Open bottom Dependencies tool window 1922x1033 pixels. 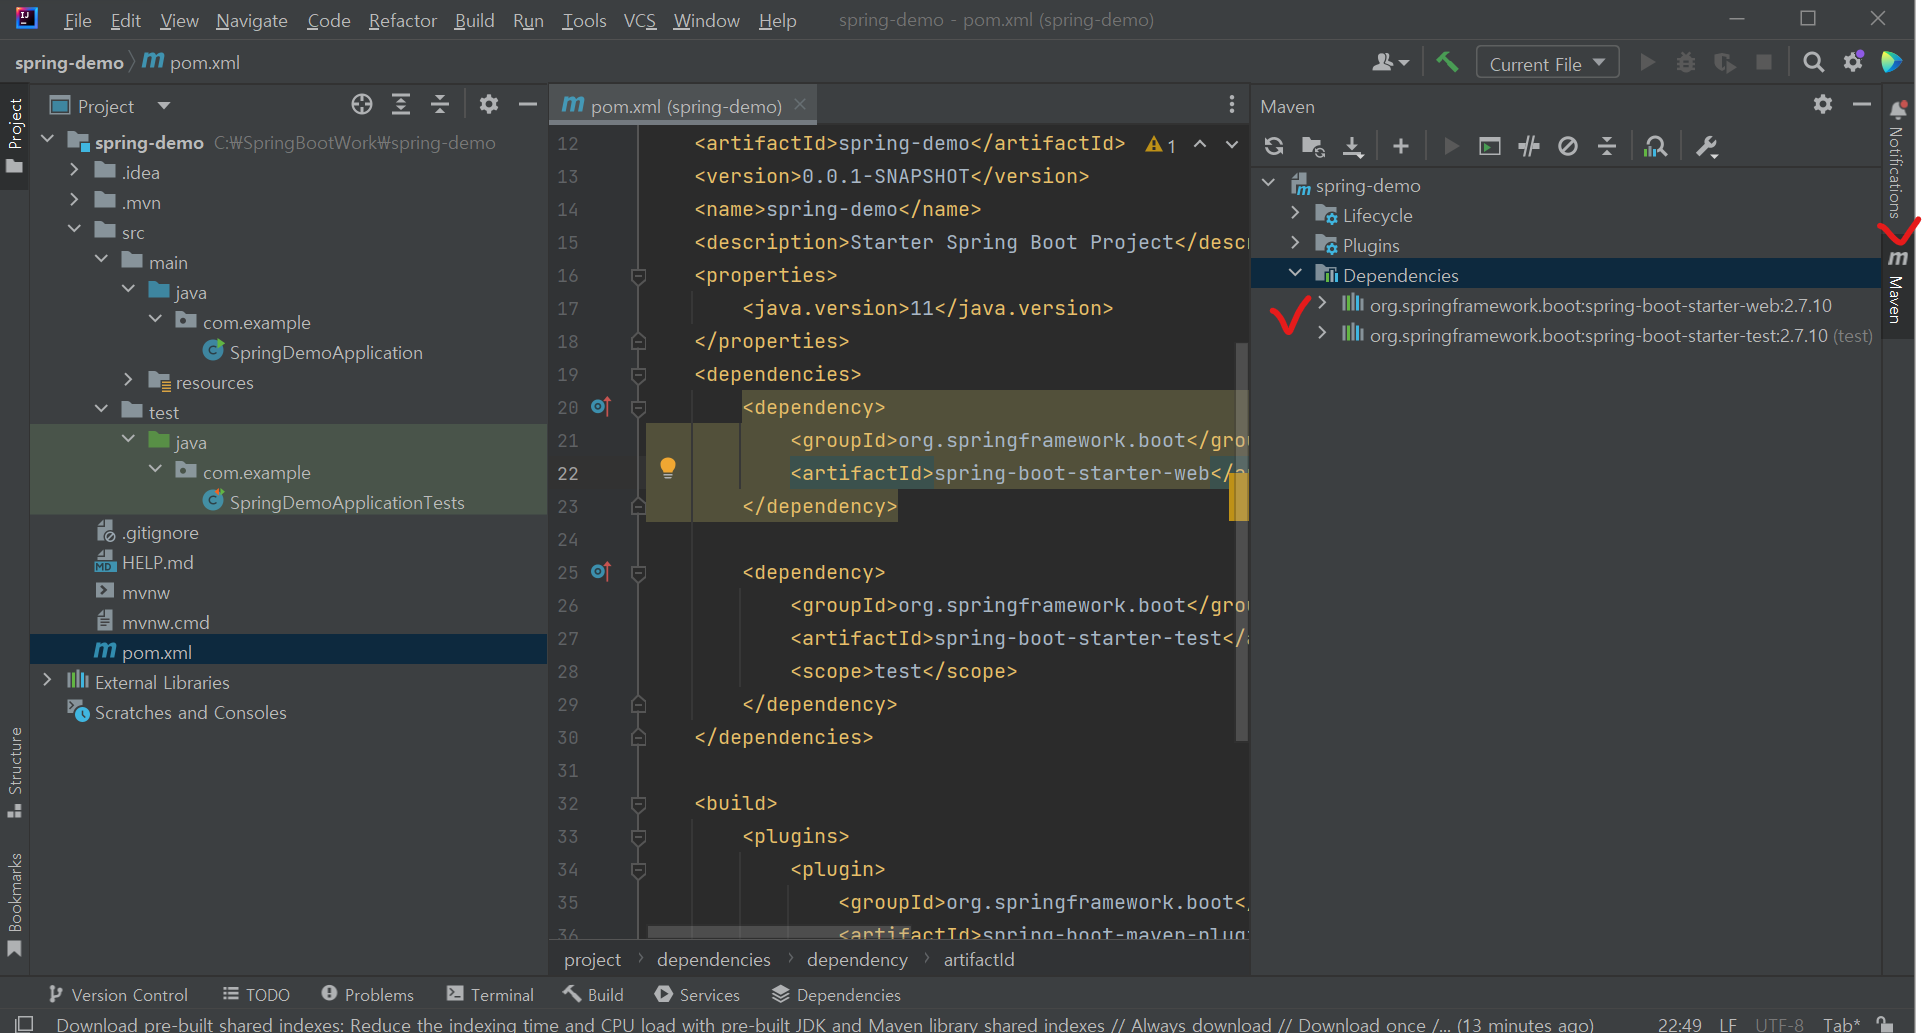point(836,995)
